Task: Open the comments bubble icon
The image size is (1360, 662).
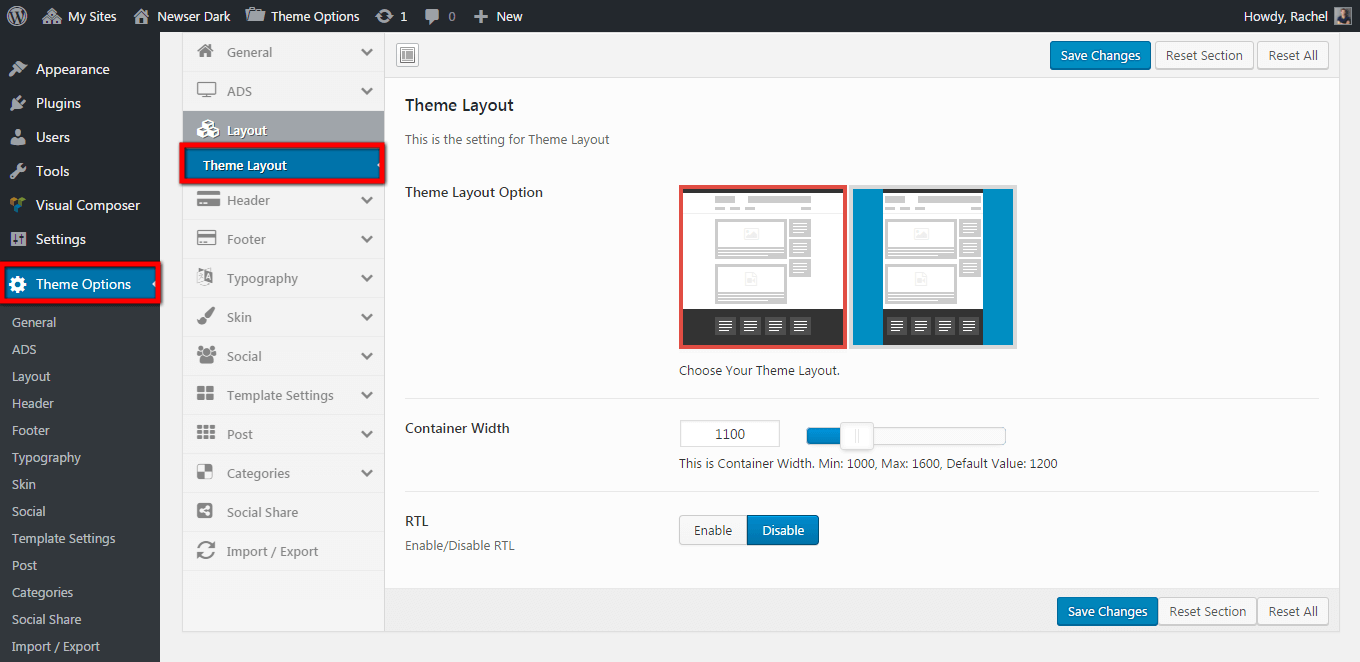Action: point(432,16)
